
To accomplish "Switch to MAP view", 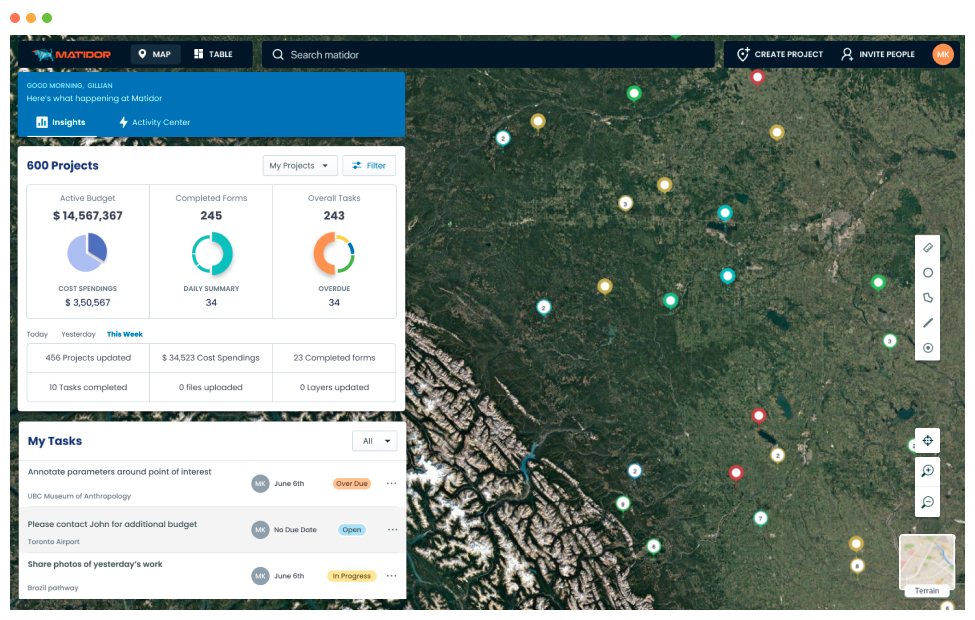I will [155, 54].
